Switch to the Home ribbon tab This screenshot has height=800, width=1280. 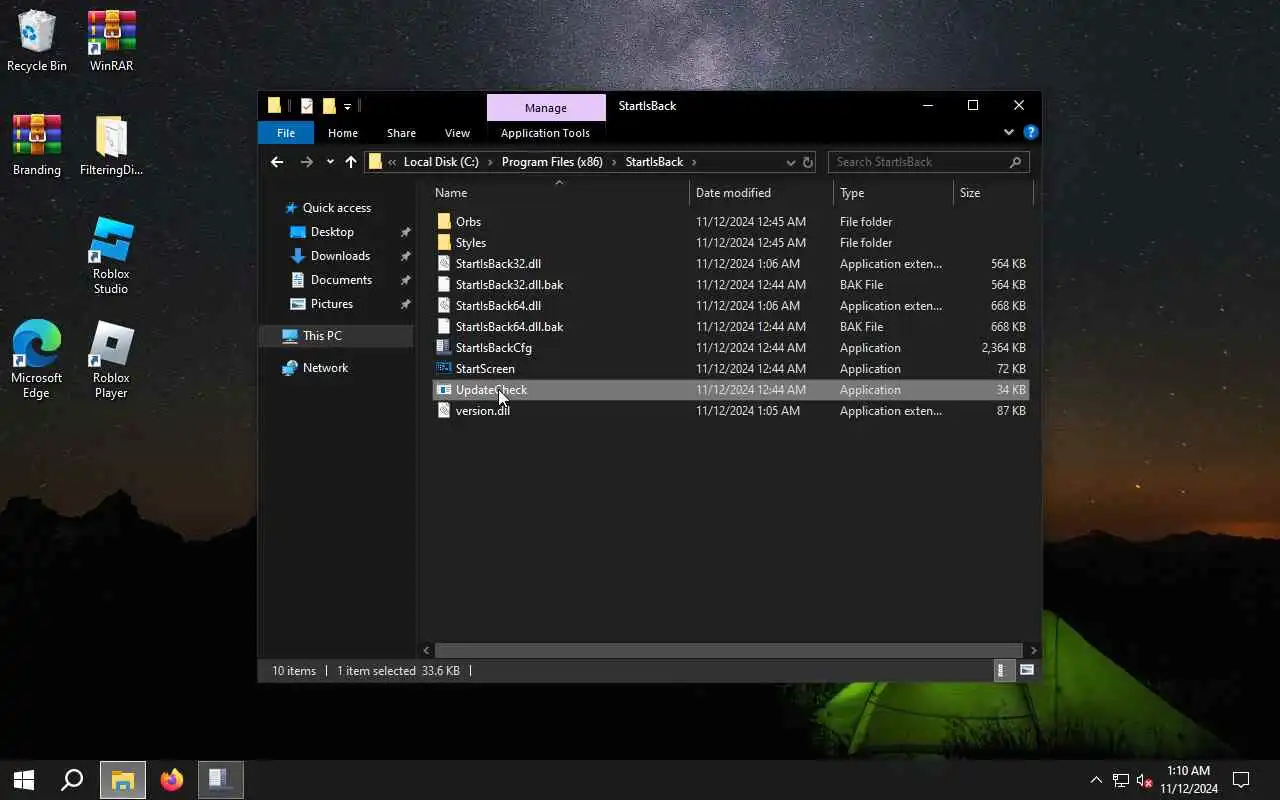click(343, 133)
